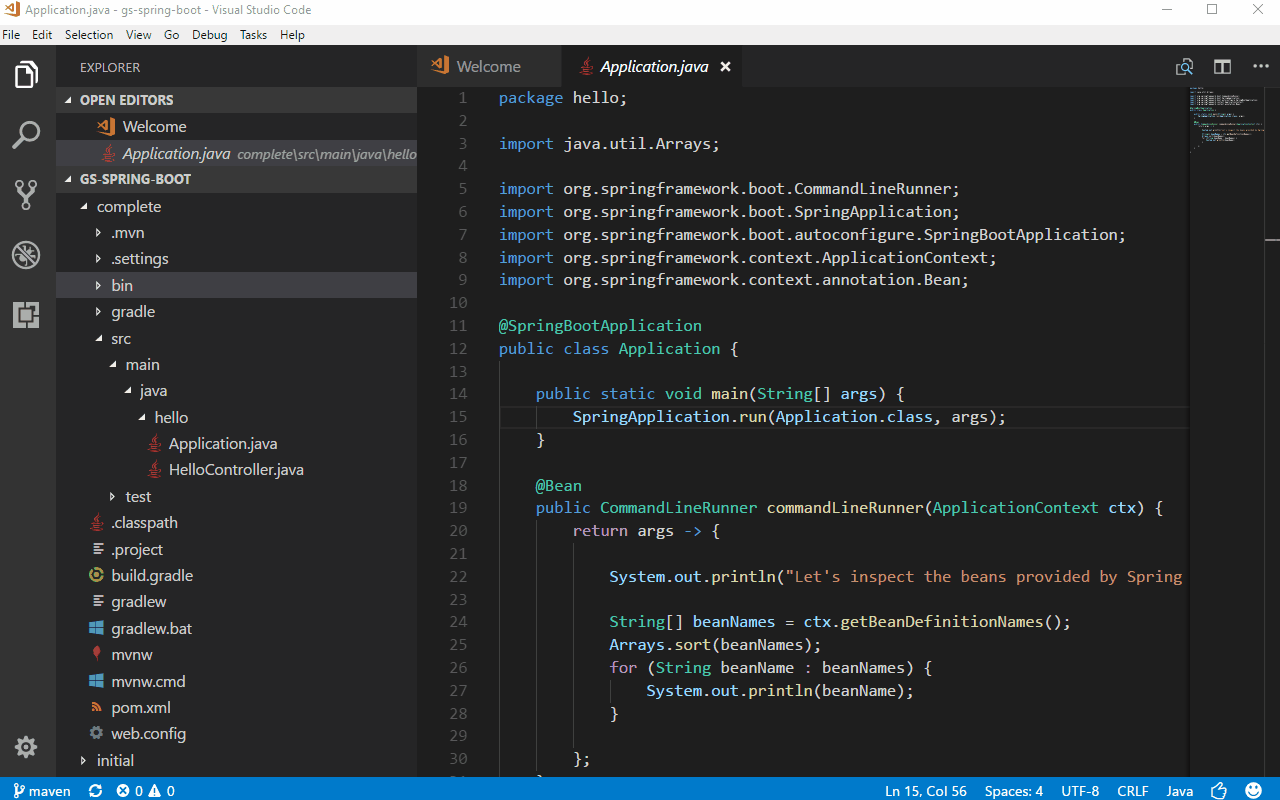Synchronize changes next to the maven branch

click(x=95, y=790)
